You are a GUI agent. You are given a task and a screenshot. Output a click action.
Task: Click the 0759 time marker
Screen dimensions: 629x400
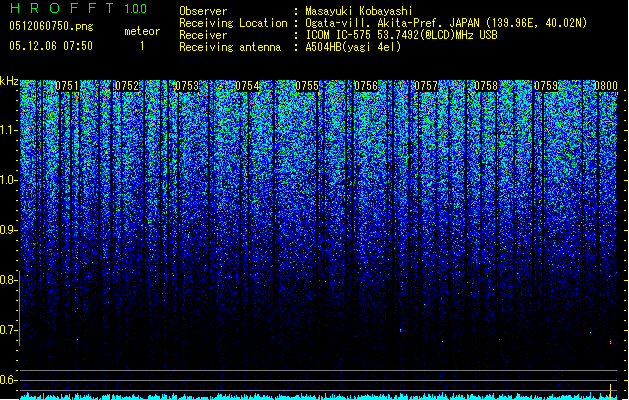[x=546, y=86]
